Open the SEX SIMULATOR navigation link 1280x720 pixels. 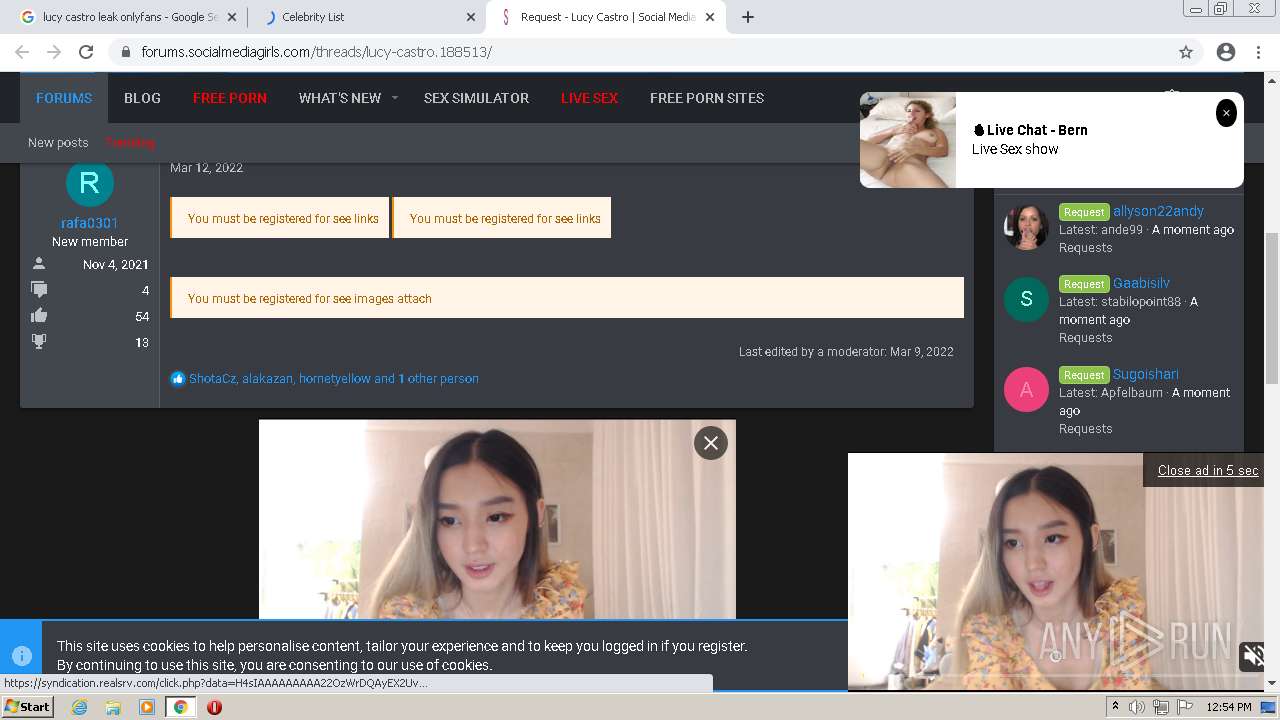click(x=476, y=98)
